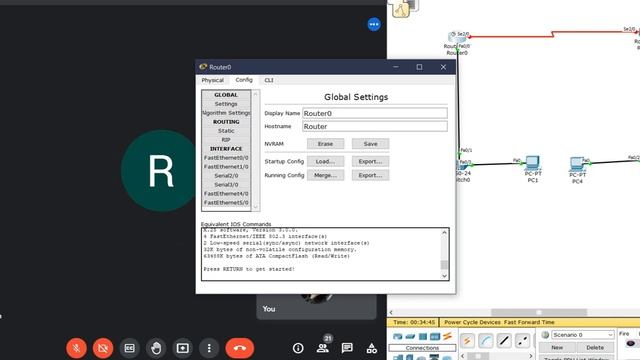Select the Connections lightning category icon
This screenshot has width=640, height=360.
447,336
